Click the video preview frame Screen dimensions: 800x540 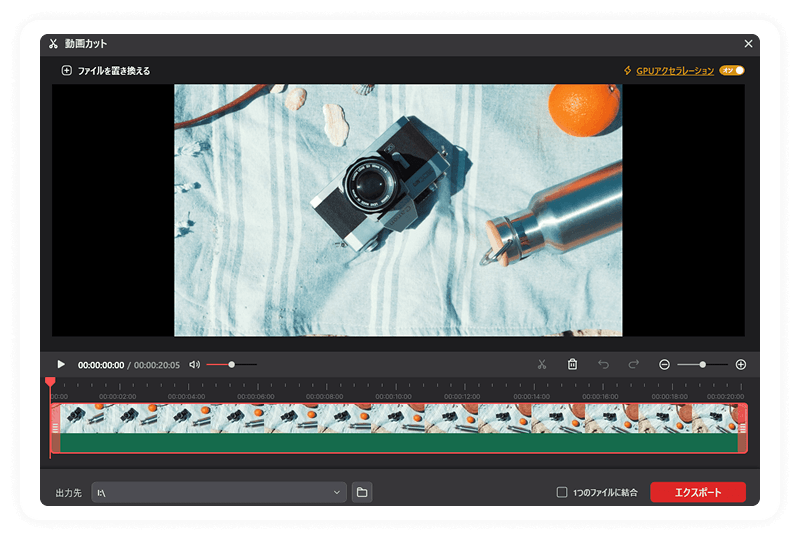point(398,210)
